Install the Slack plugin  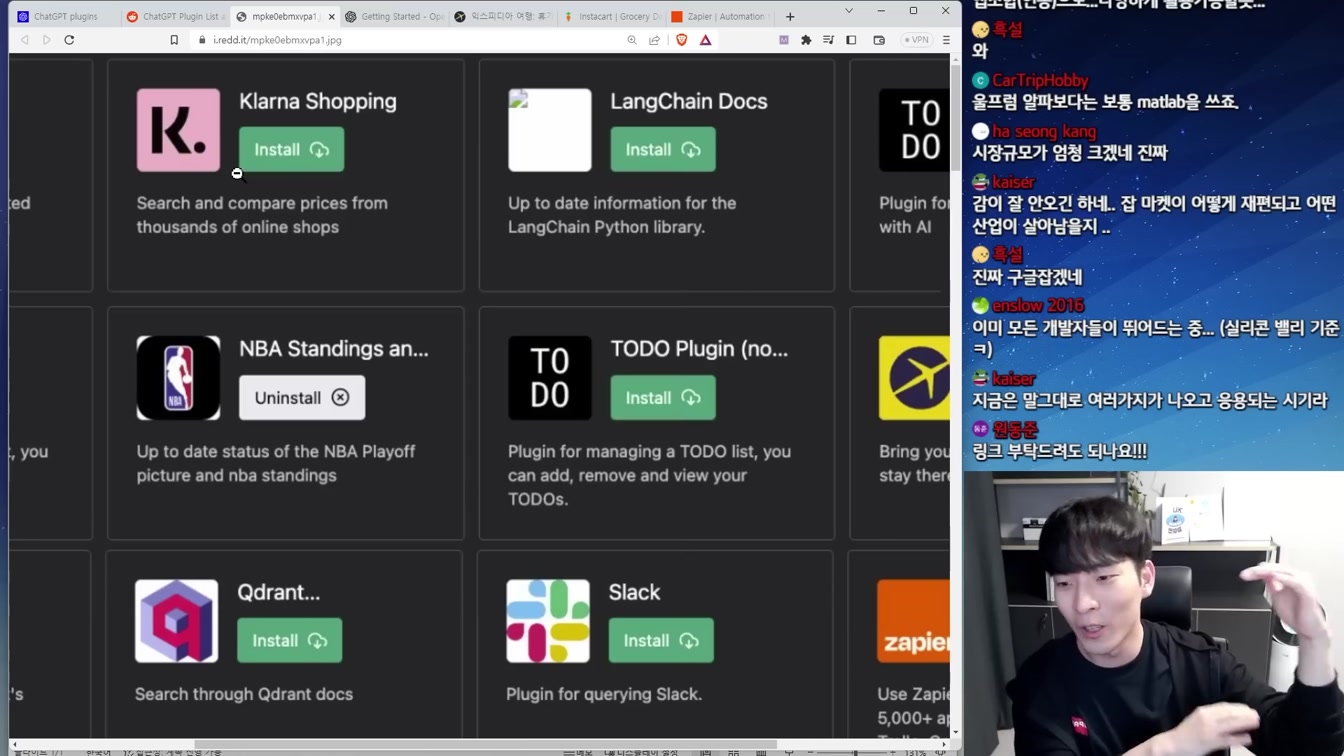tap(661, 640)
